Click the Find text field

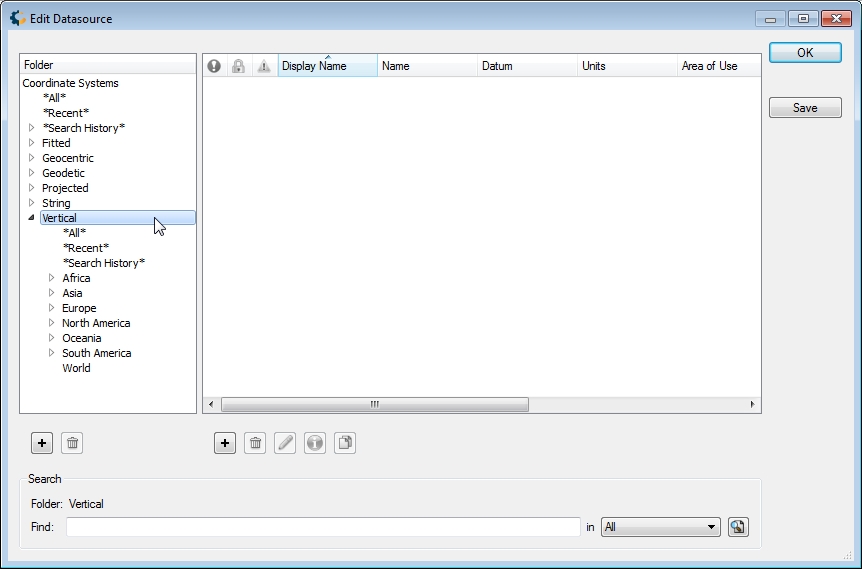pyautogui.click(x=322, y=527)
